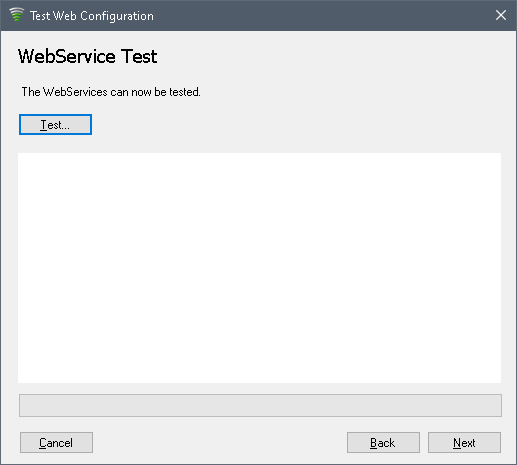This screenshot has width=517, height=465.
Task: Click the green signal app icon in title bar
Action: (16, 15)
